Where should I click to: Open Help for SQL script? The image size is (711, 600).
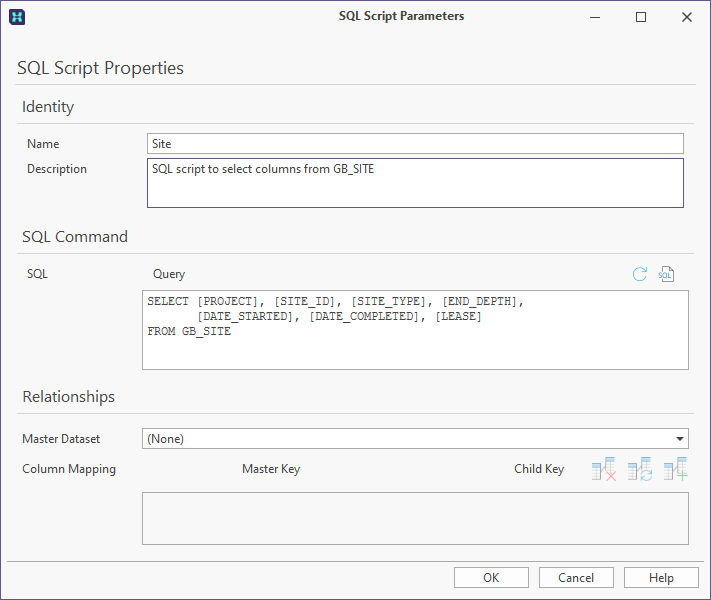click(661, 577)
